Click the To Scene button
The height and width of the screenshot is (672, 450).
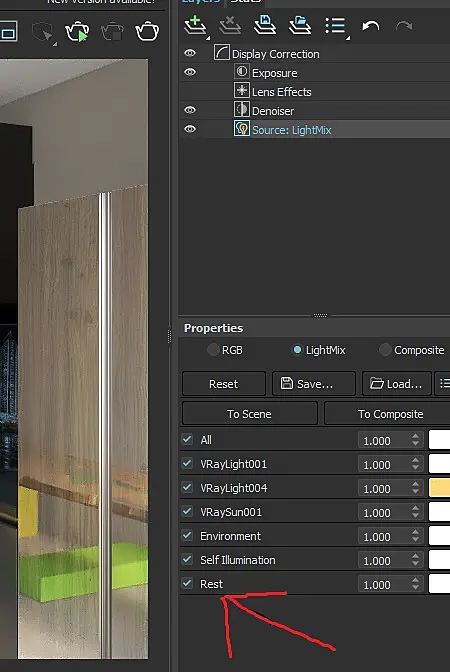249,414
